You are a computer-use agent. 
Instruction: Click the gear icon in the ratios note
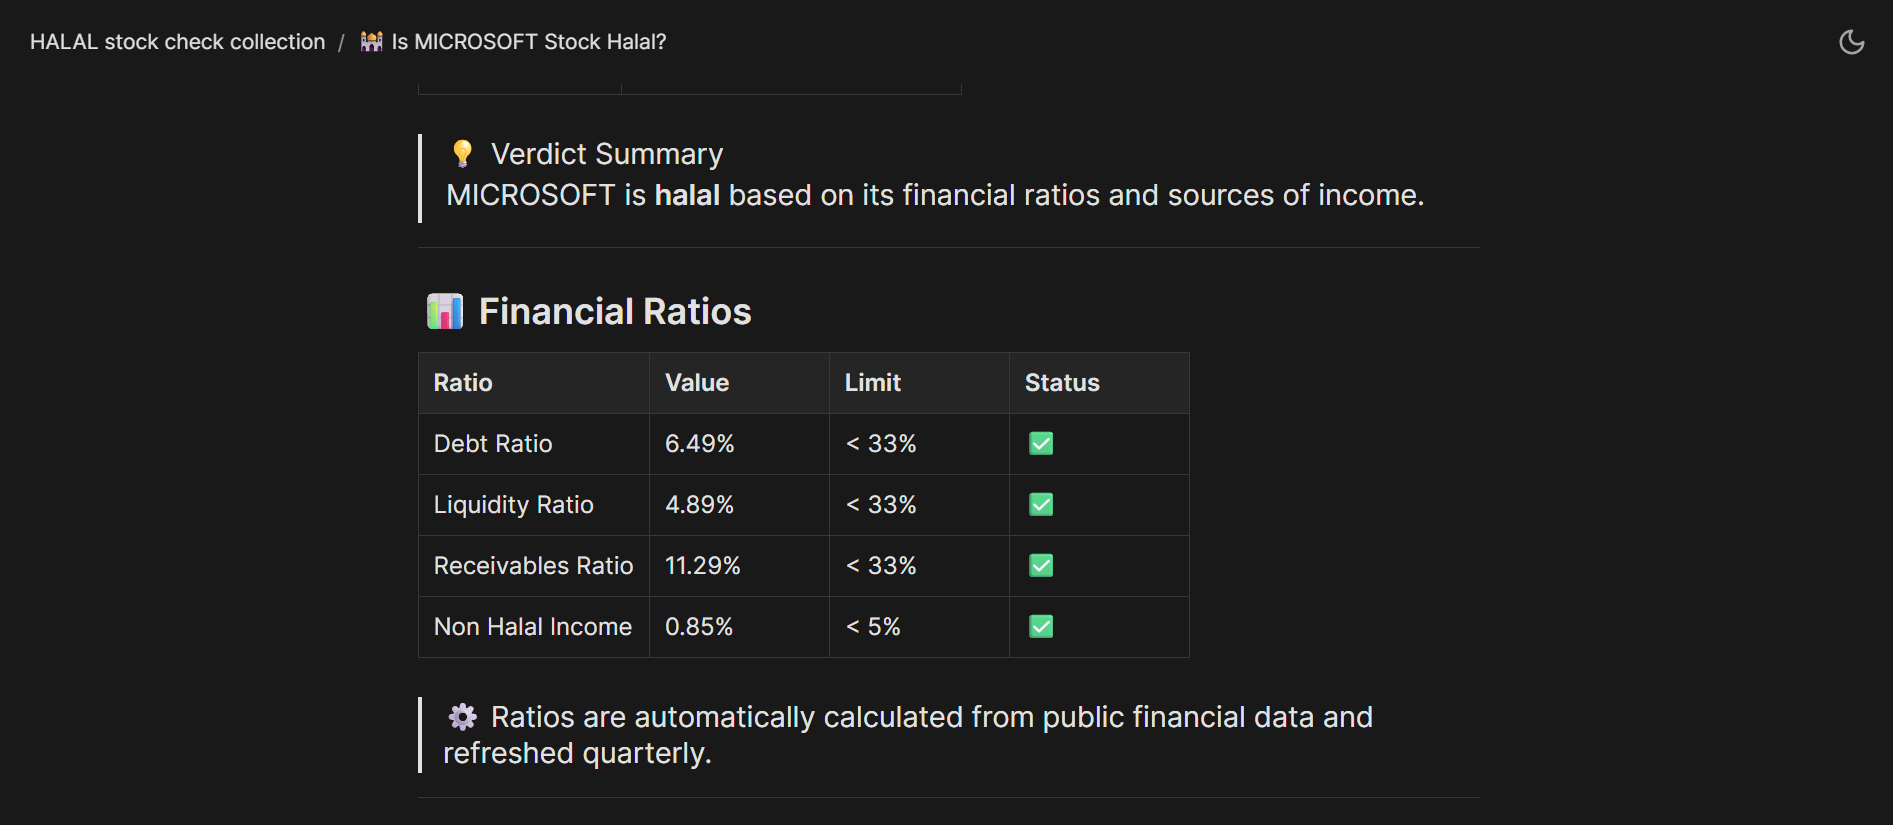point(462,717)
